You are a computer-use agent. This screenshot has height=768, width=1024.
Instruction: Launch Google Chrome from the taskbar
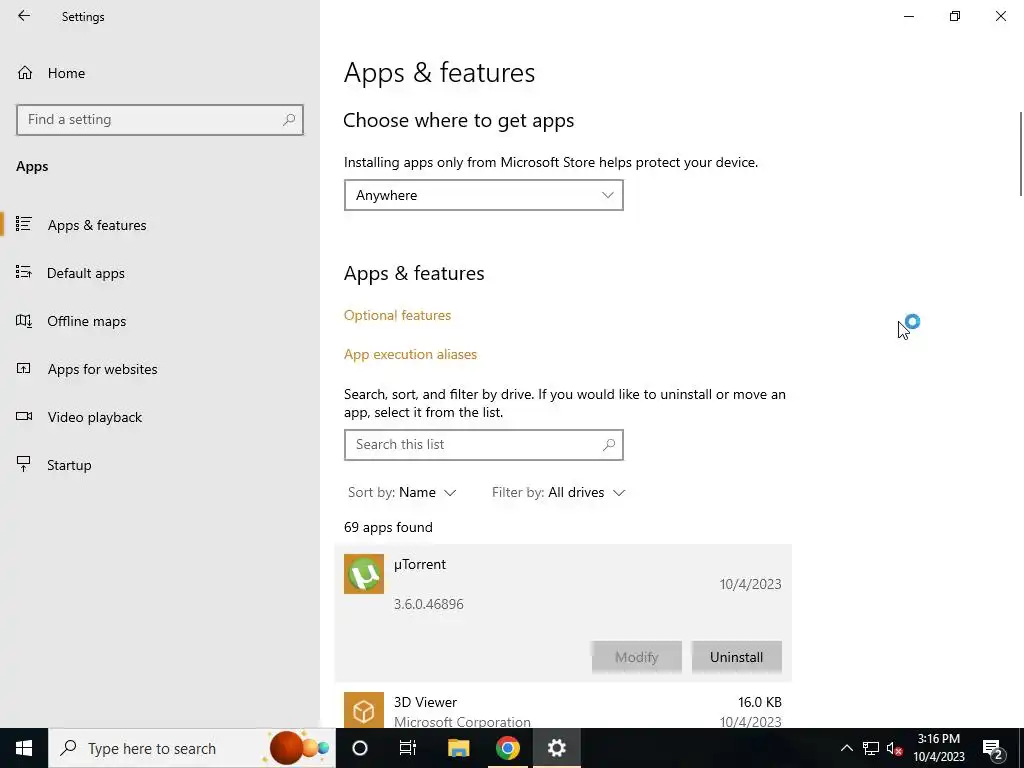click(x=507, y=748)
